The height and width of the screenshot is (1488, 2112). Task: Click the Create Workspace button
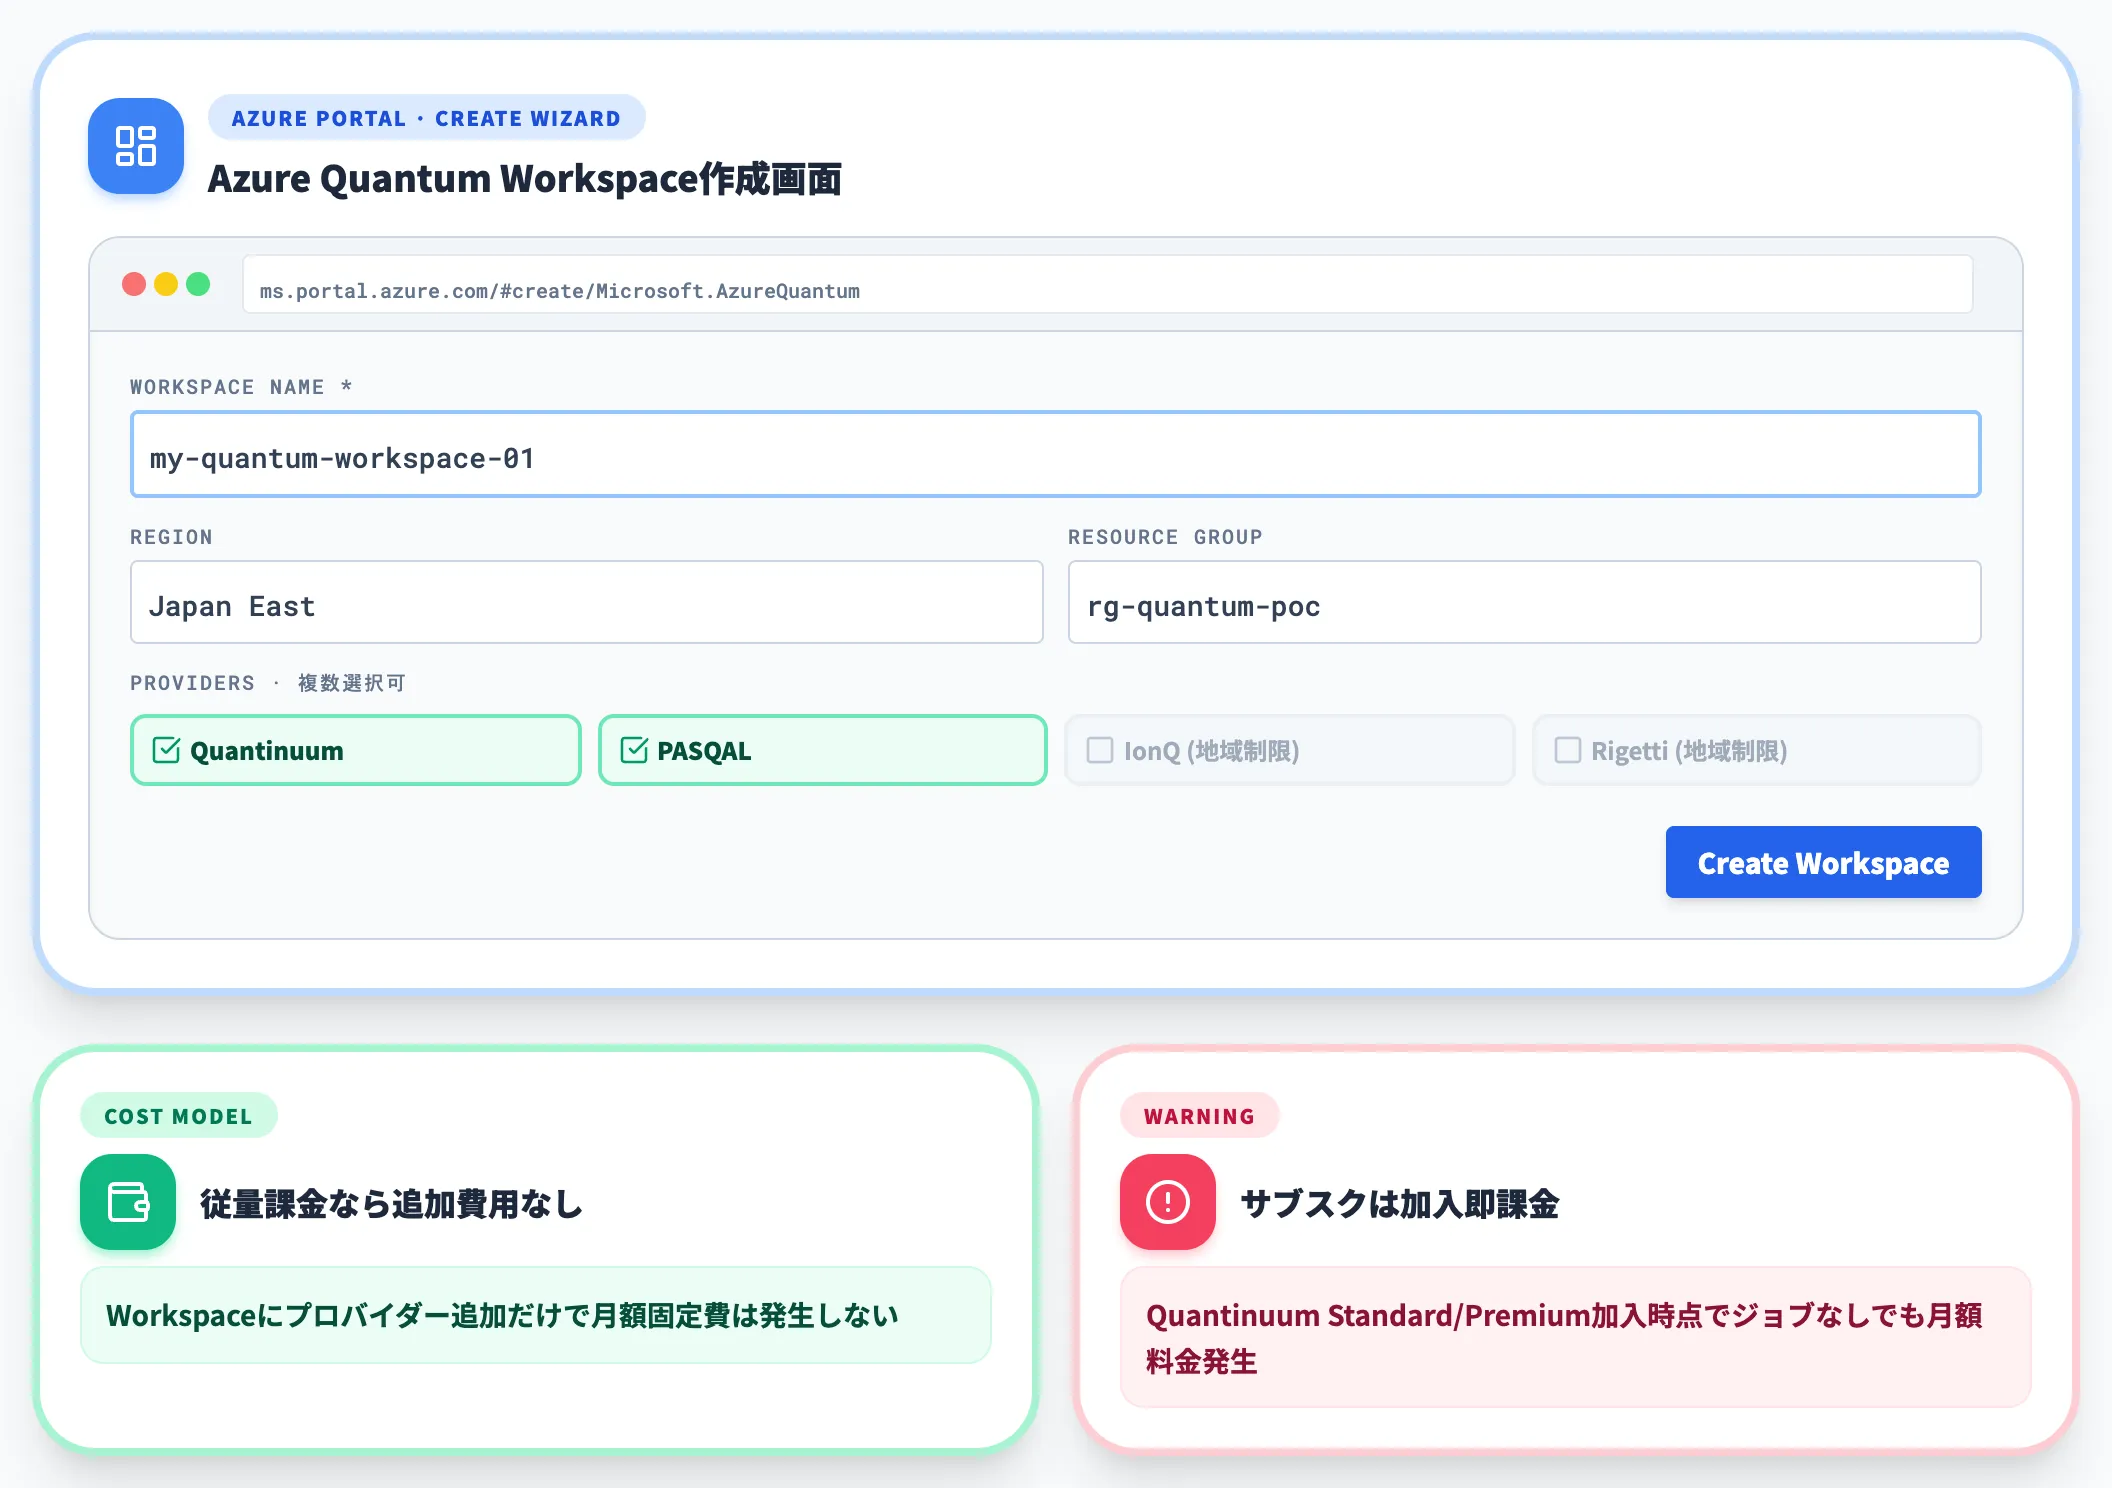tap(1823, 862)
